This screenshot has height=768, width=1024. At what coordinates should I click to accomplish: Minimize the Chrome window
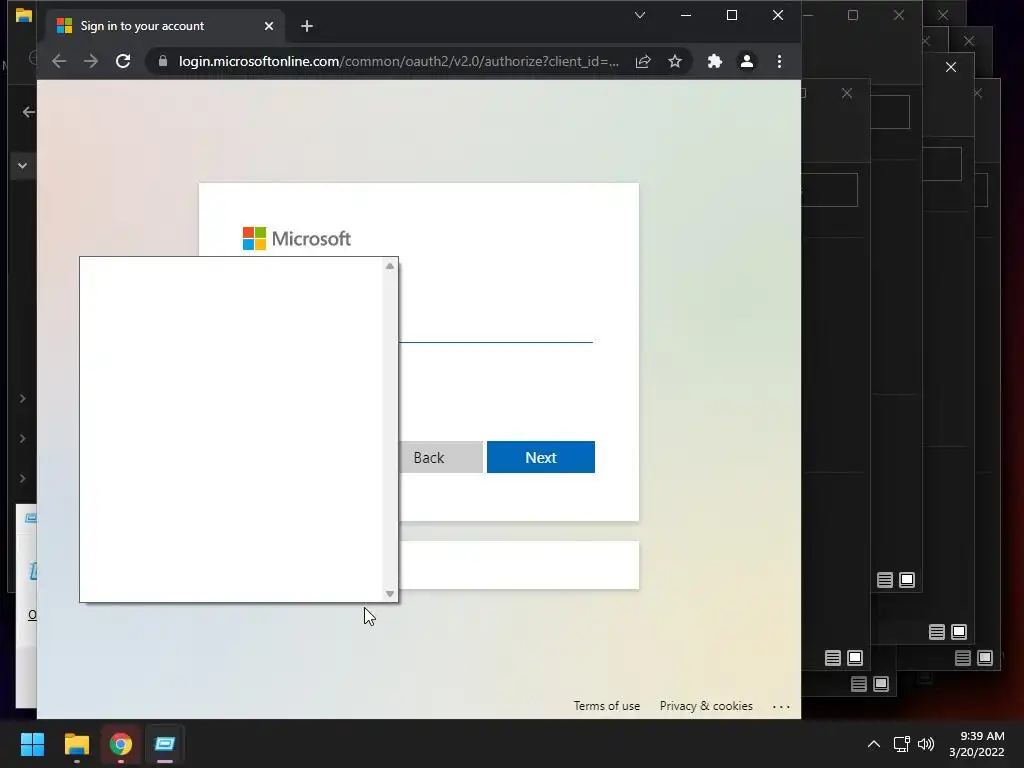(x=686, y=15)
